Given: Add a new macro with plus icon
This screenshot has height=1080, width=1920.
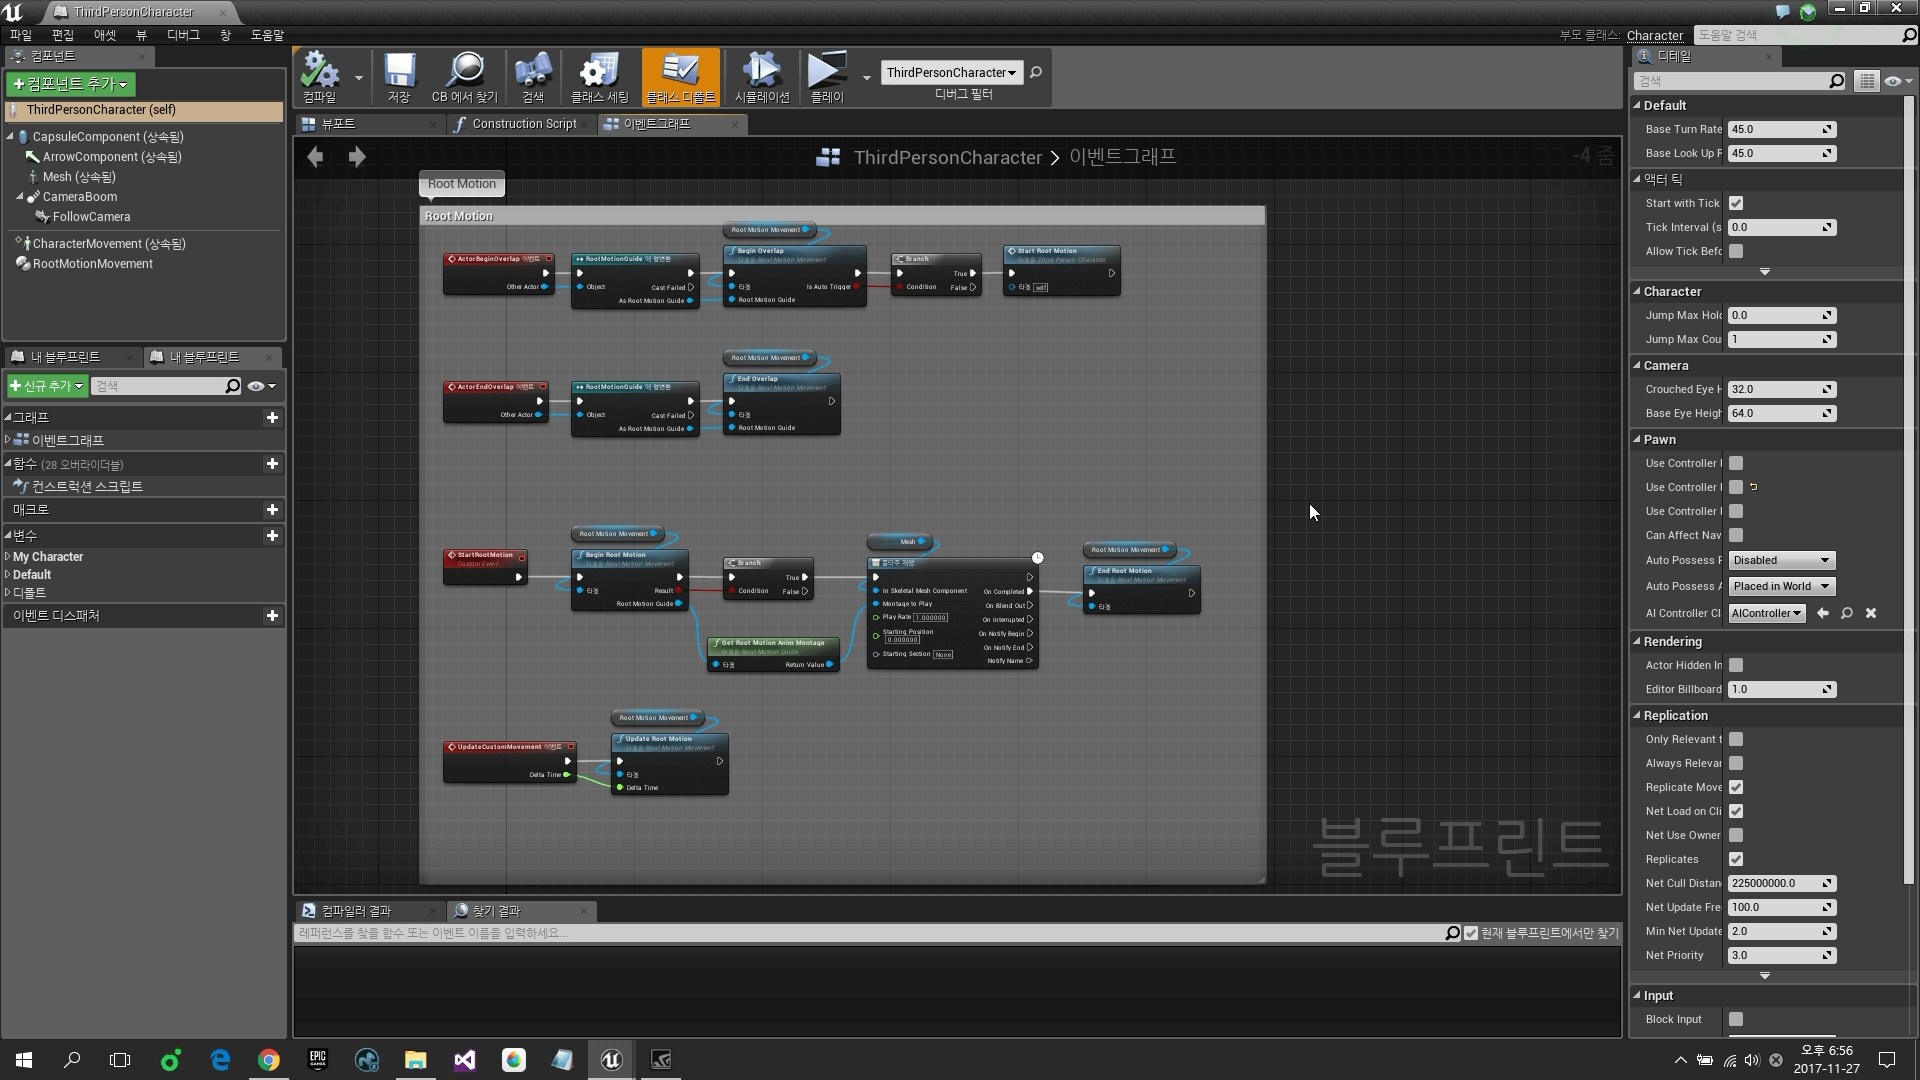Looking at the screenshot, I should coord(272,510).
